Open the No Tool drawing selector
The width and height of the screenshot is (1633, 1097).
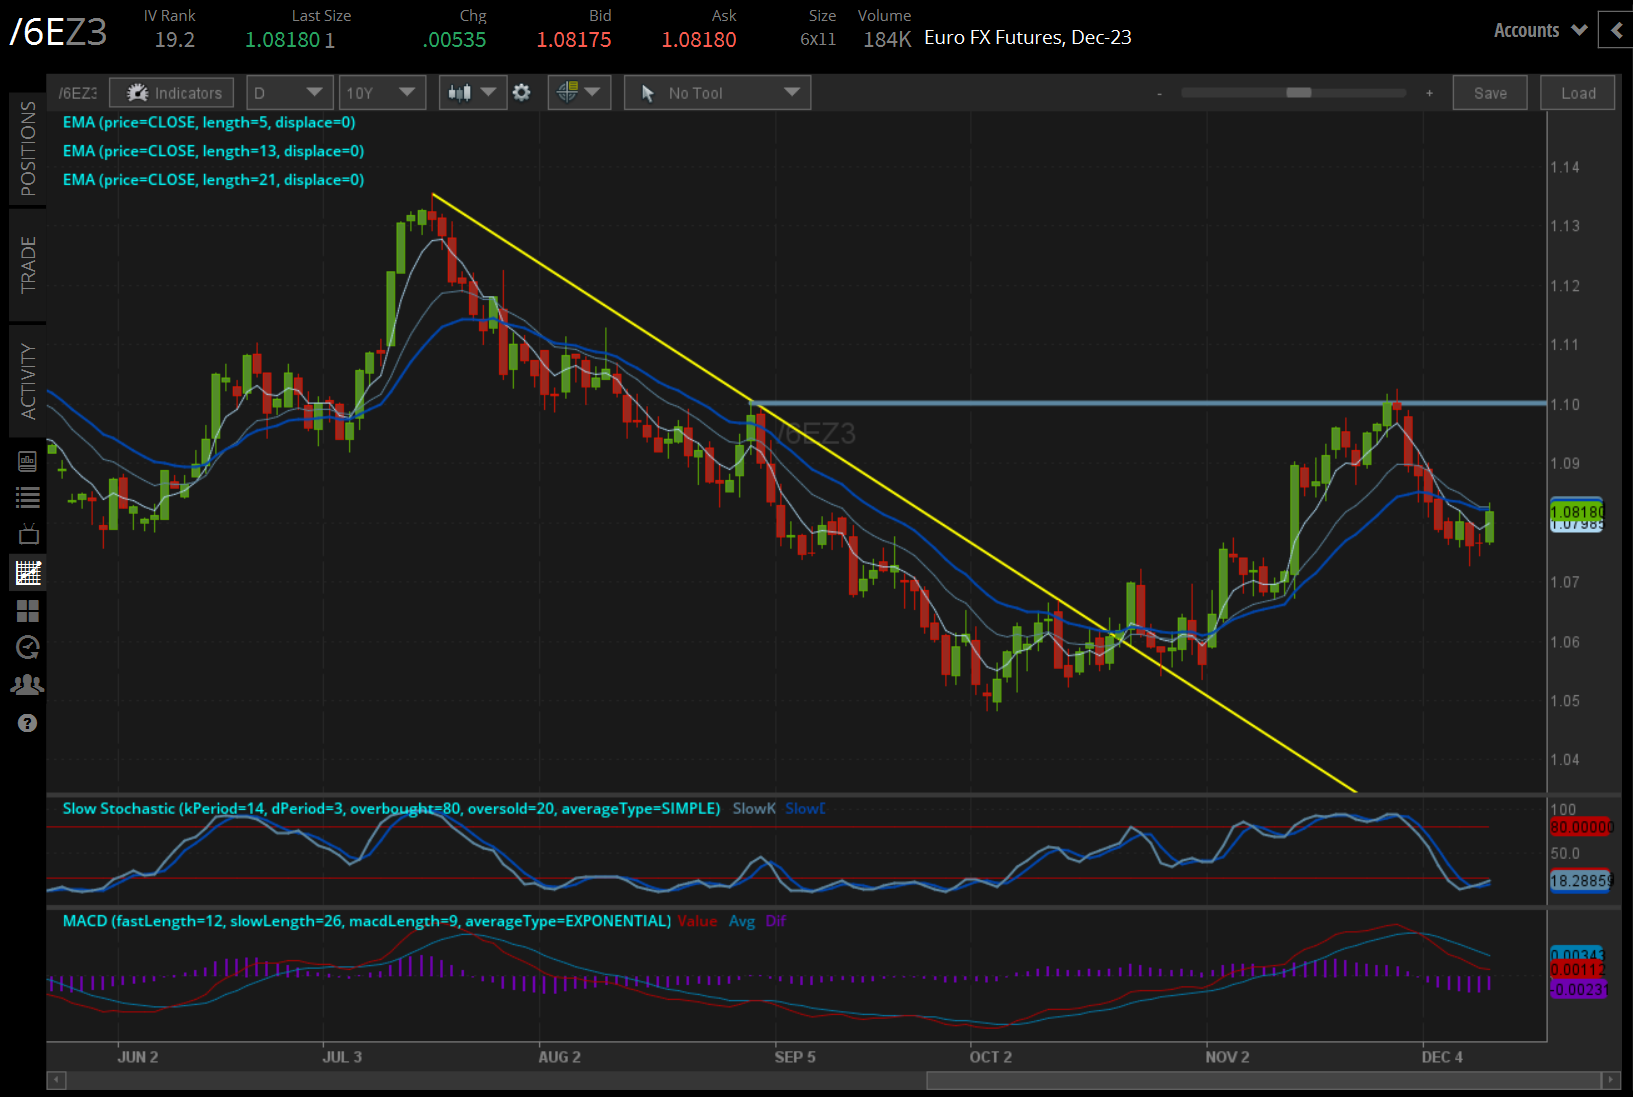717,93
